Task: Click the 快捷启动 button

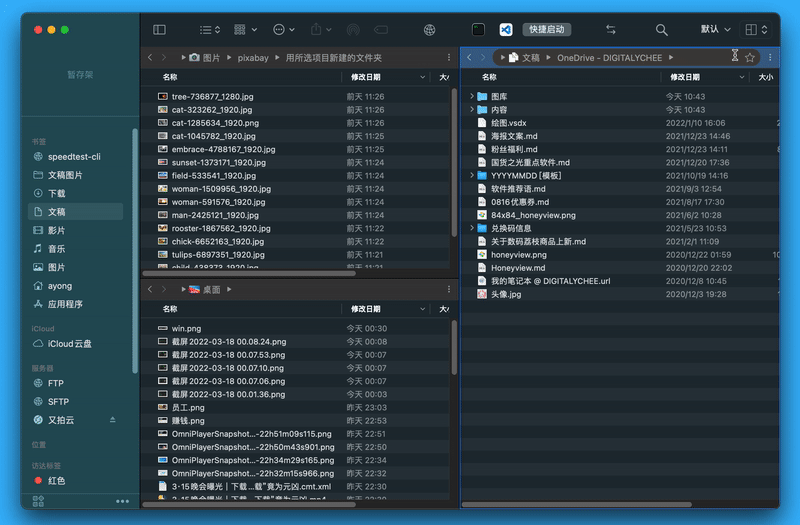Action: tap(546, 30)
